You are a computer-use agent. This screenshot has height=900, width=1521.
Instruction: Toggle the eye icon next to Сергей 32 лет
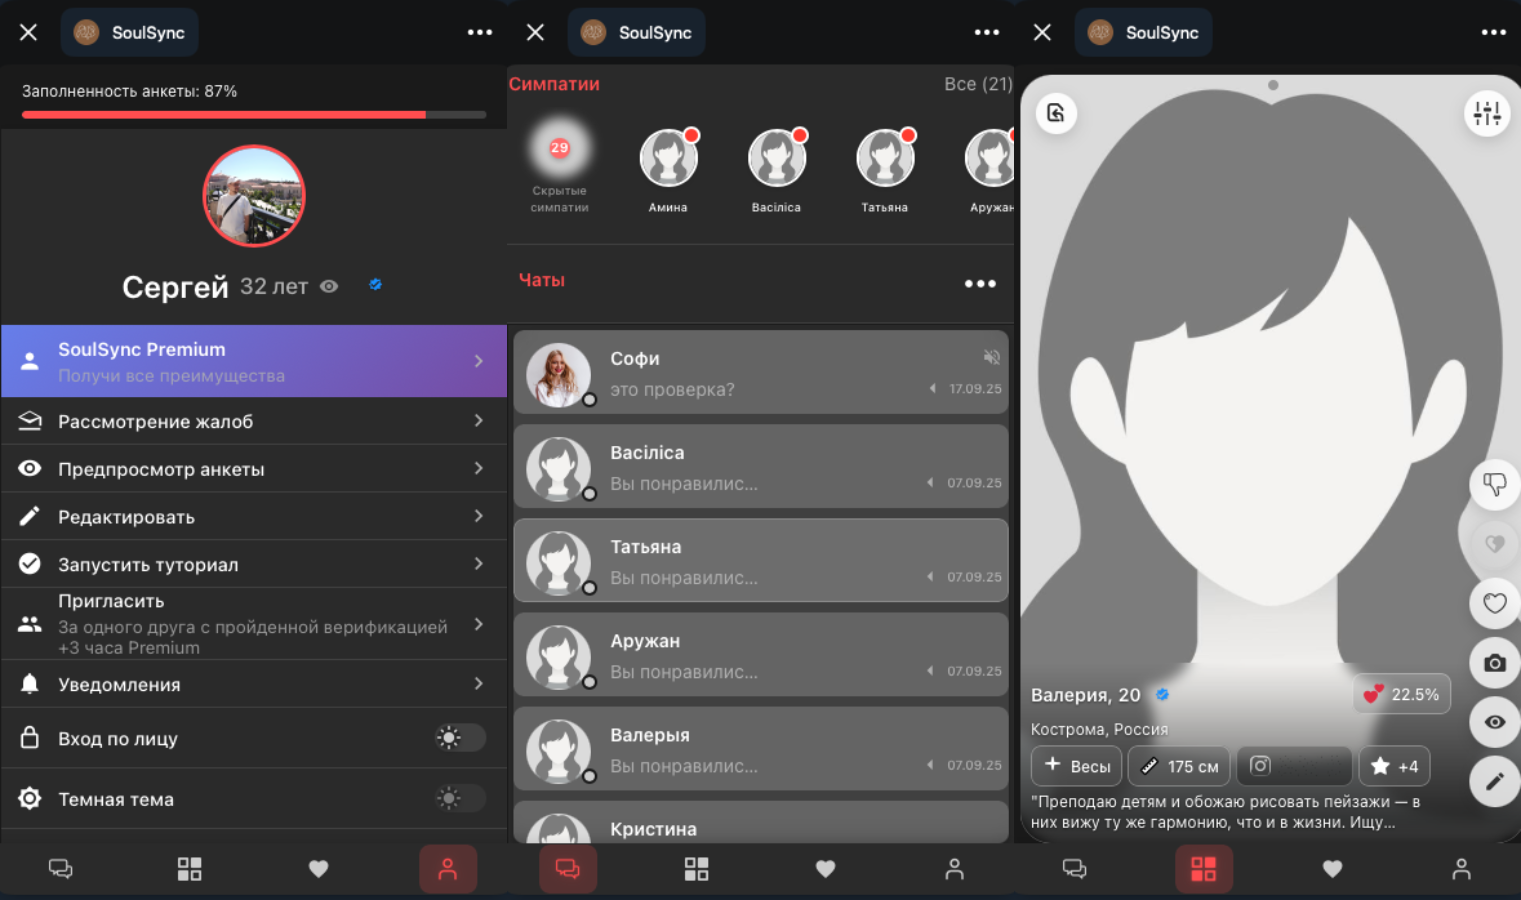pos(329,286)
